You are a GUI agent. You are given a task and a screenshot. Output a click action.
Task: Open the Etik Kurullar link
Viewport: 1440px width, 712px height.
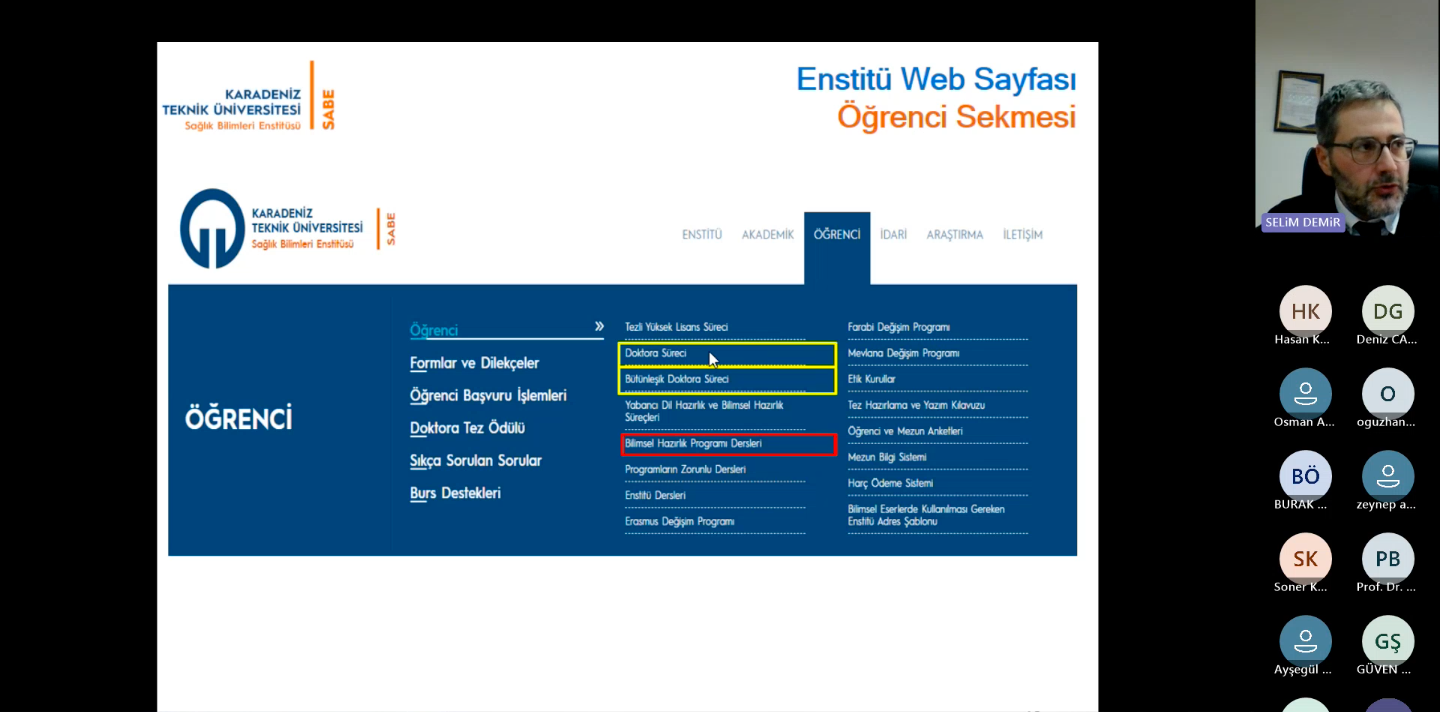(872, 379)
